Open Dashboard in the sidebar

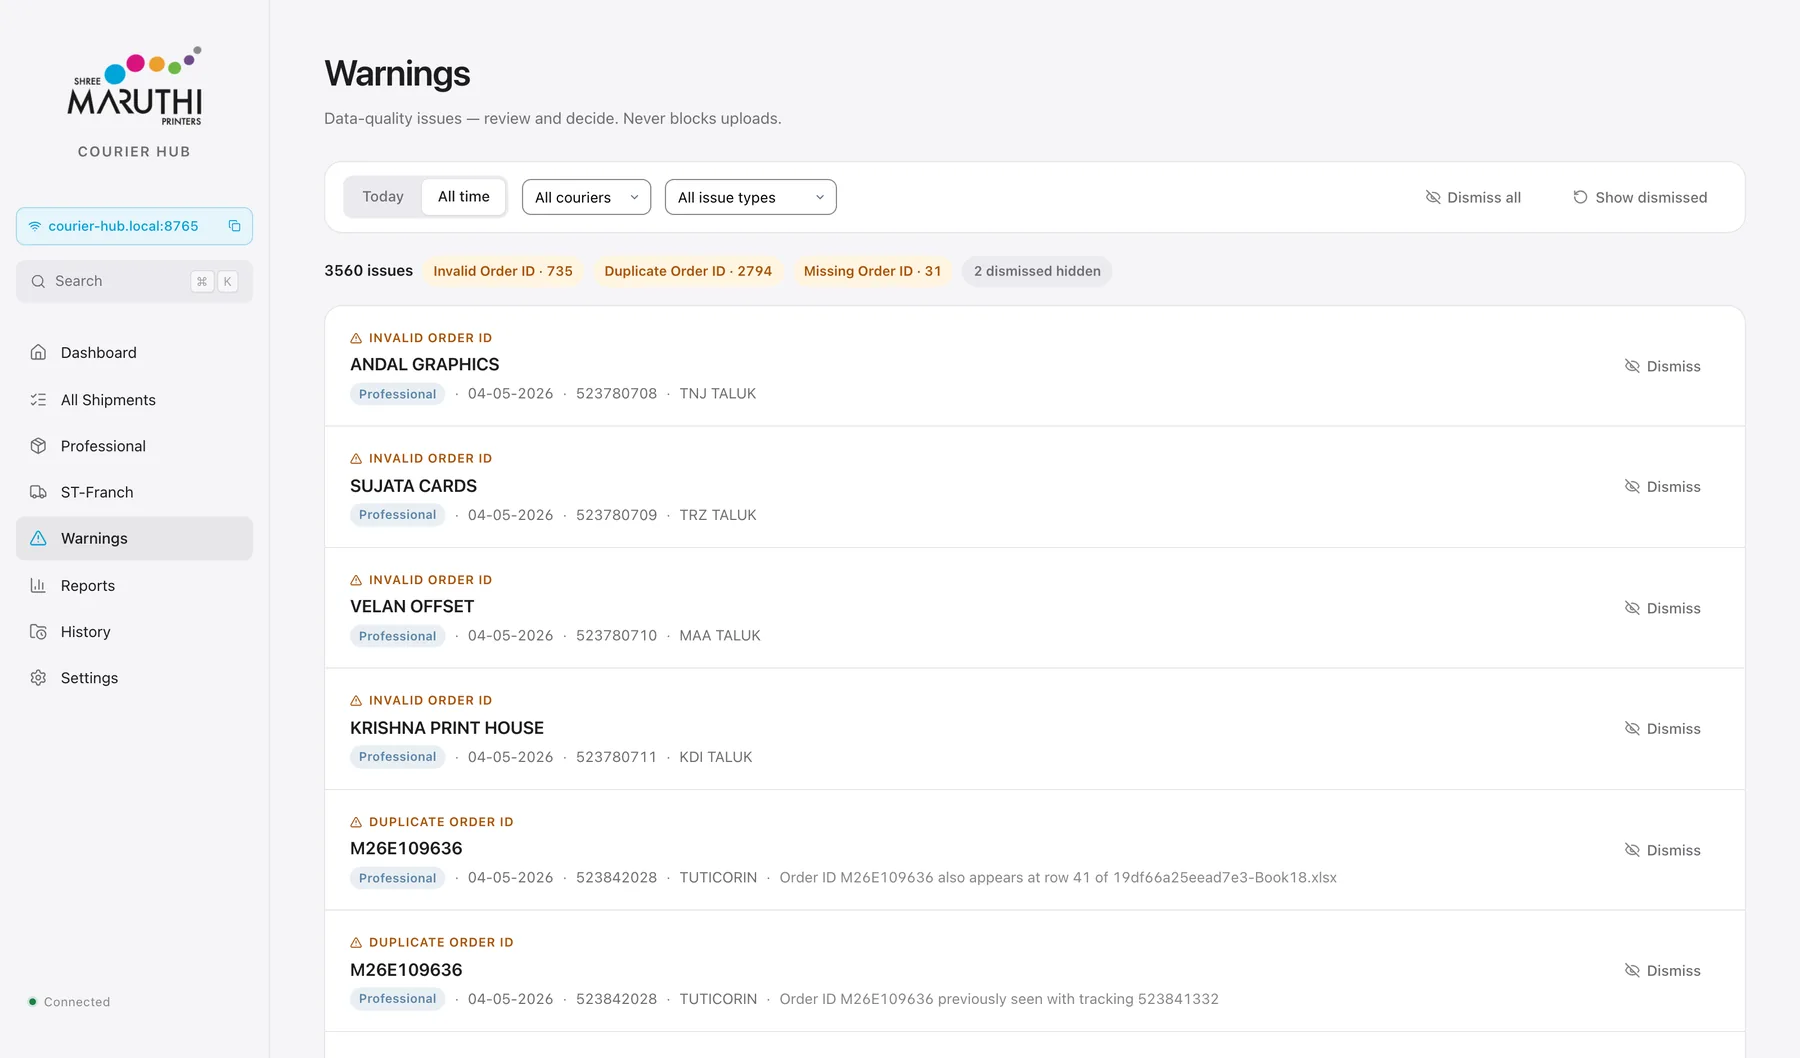(134, 352)
